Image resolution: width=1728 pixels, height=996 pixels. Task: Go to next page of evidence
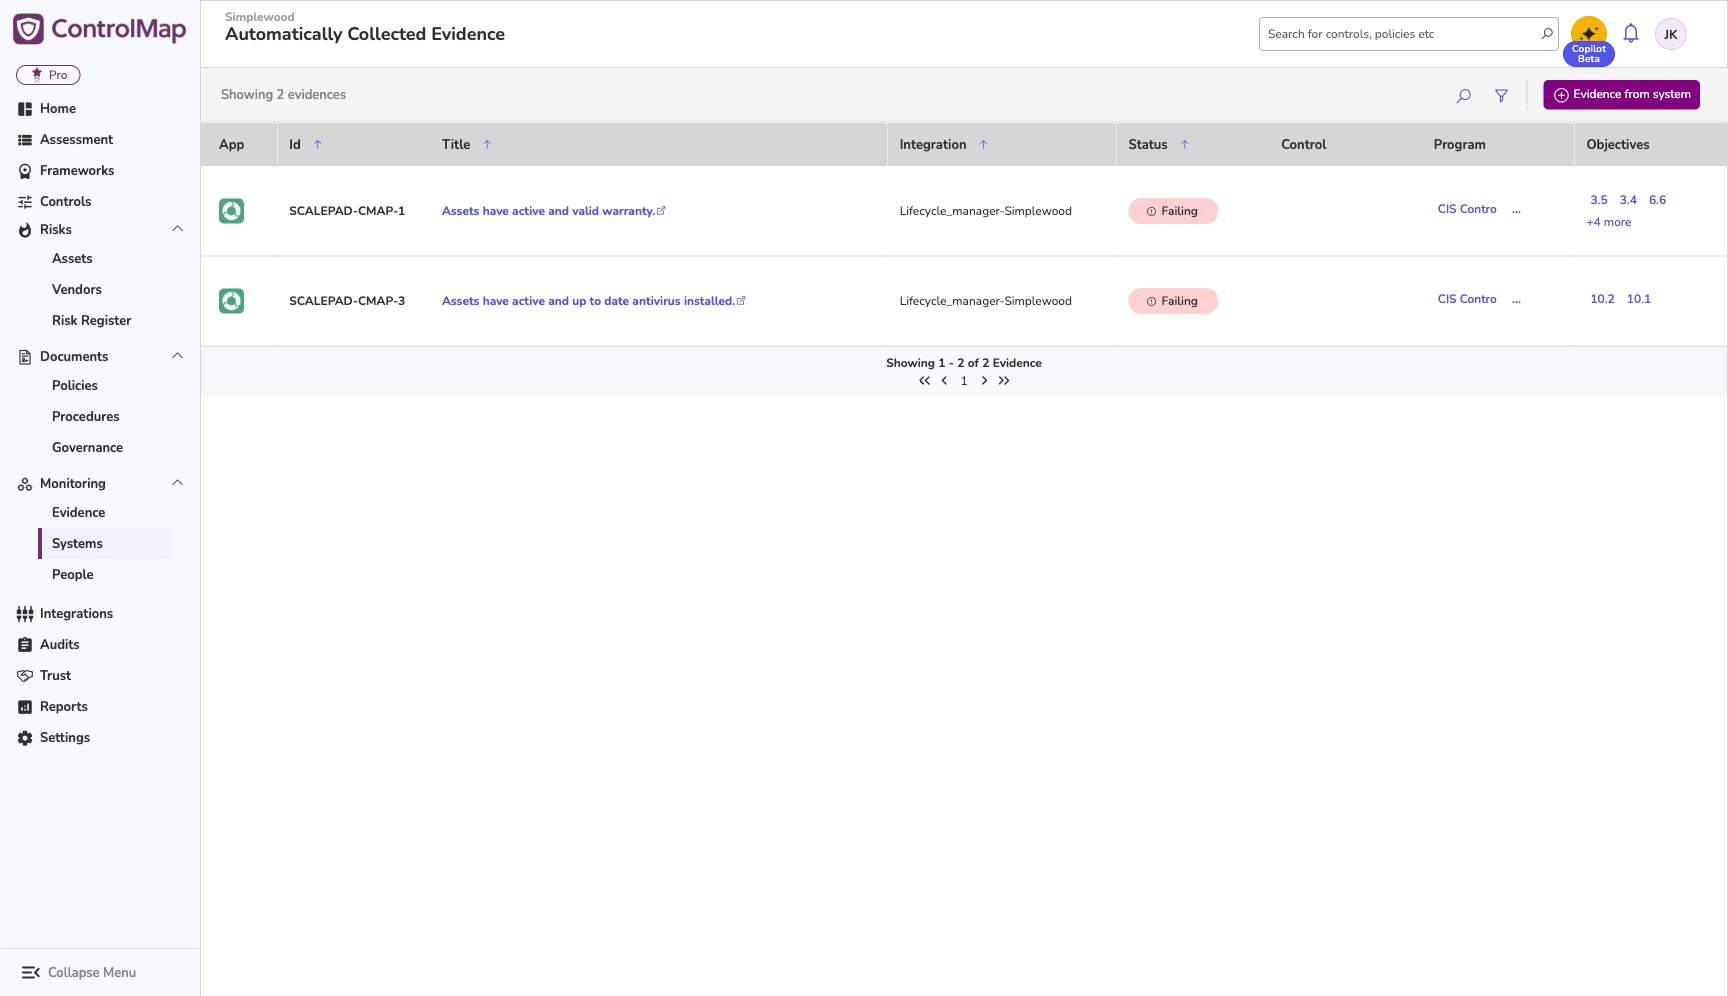(x=984, y=381)
